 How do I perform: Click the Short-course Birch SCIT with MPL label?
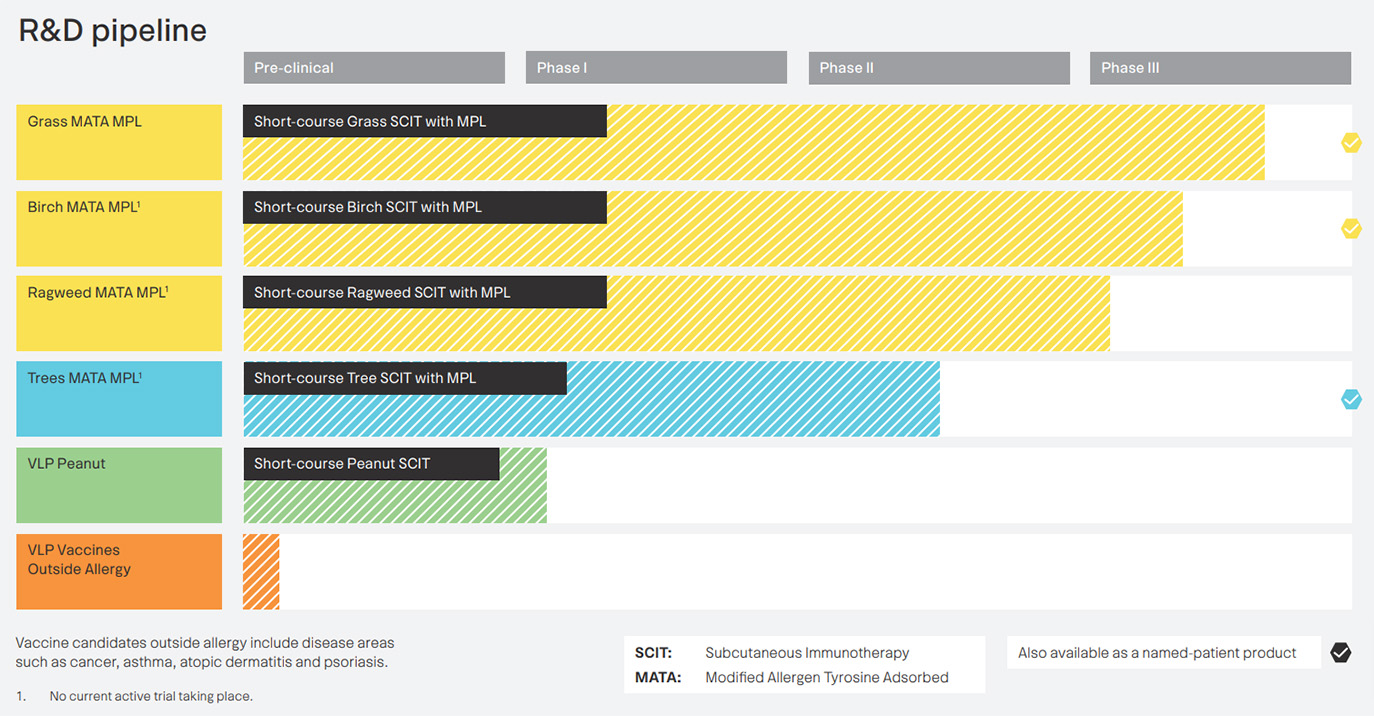[x=424, y=207]
